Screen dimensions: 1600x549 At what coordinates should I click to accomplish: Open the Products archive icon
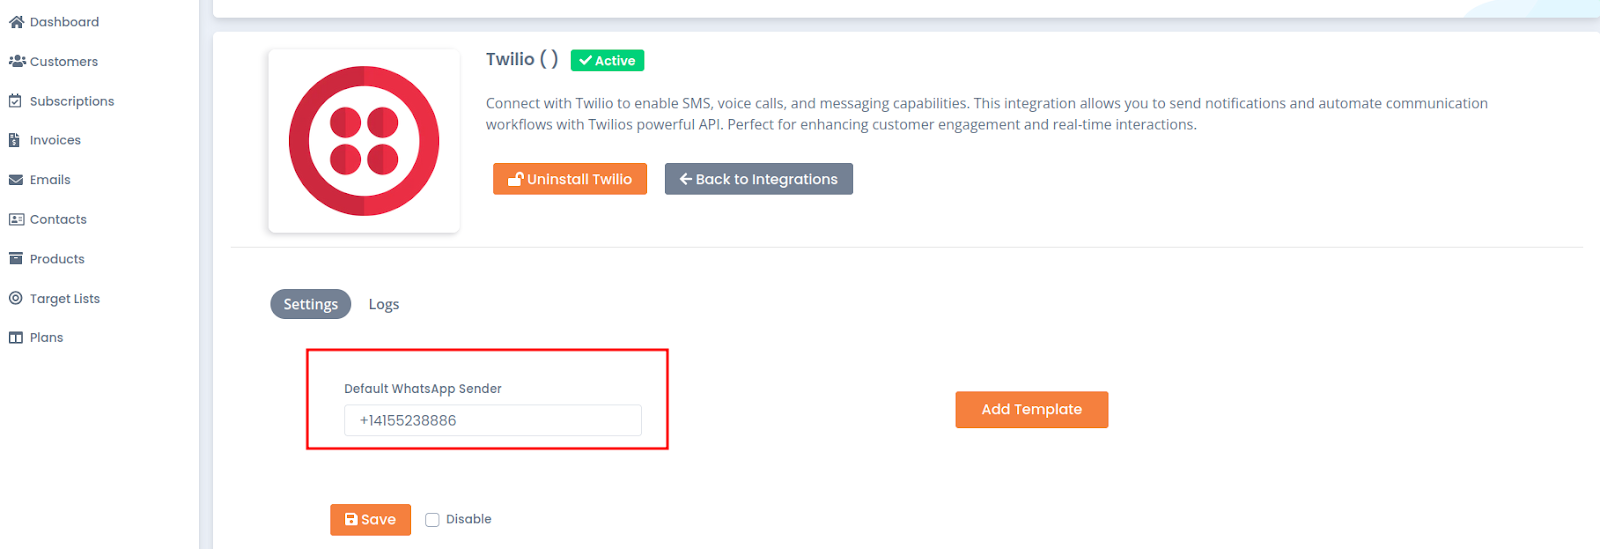15,259
